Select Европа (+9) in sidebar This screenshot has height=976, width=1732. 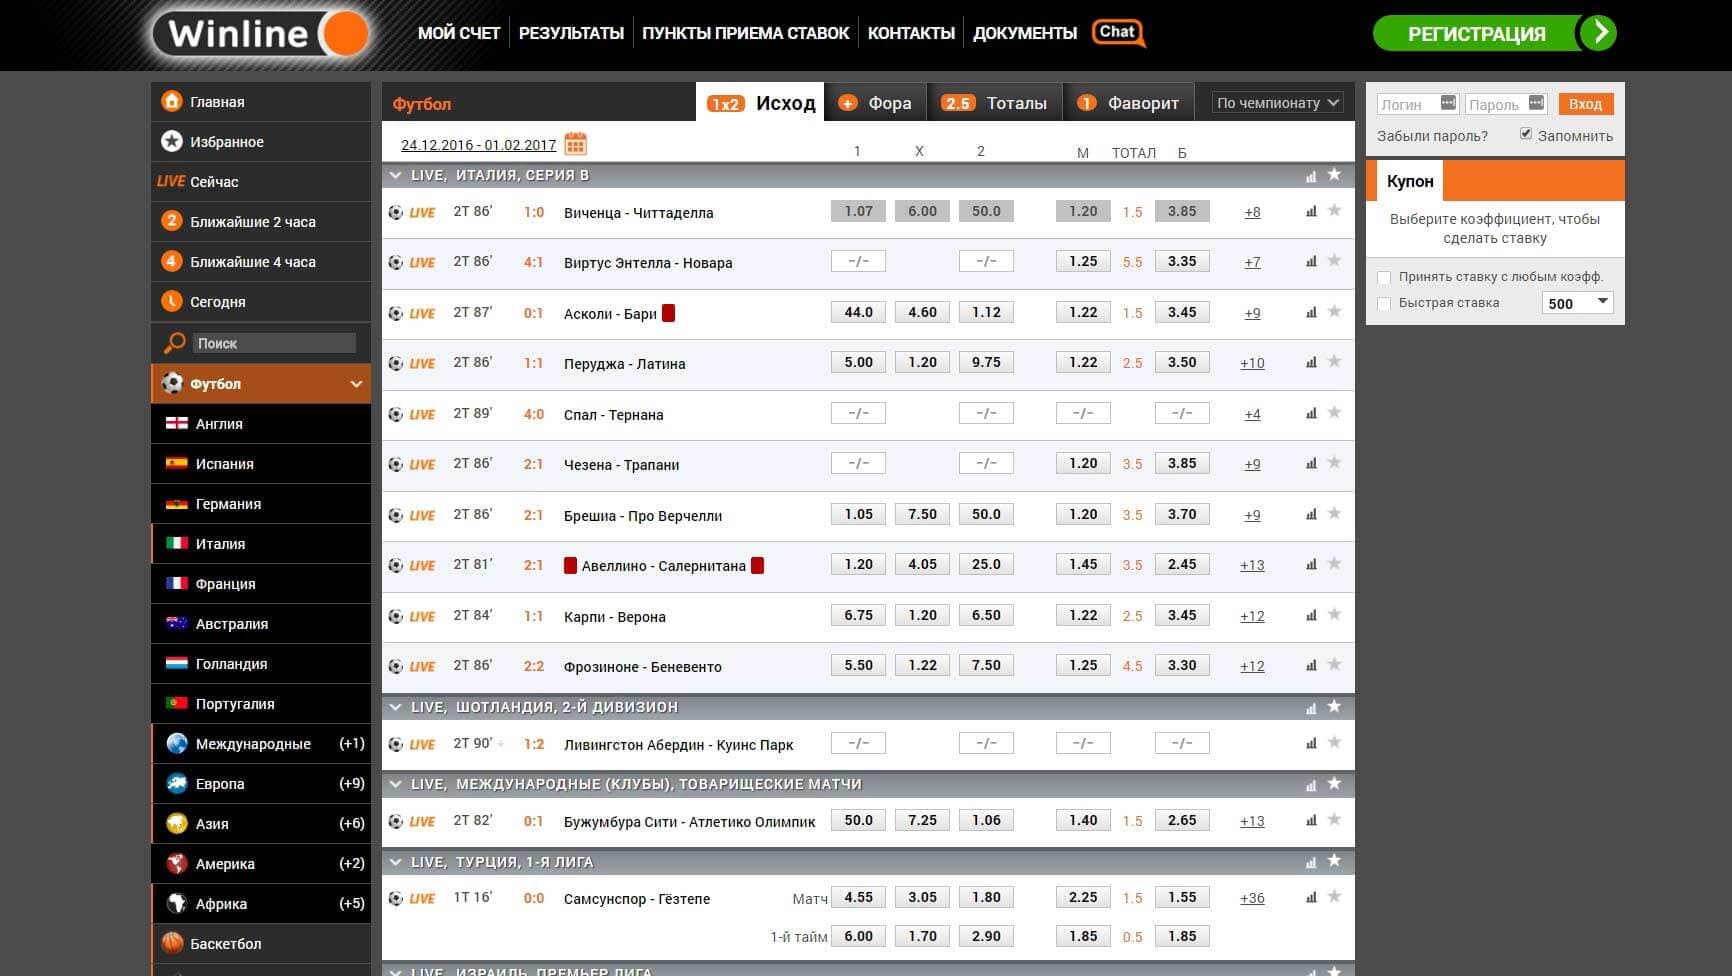pos(261,783)
